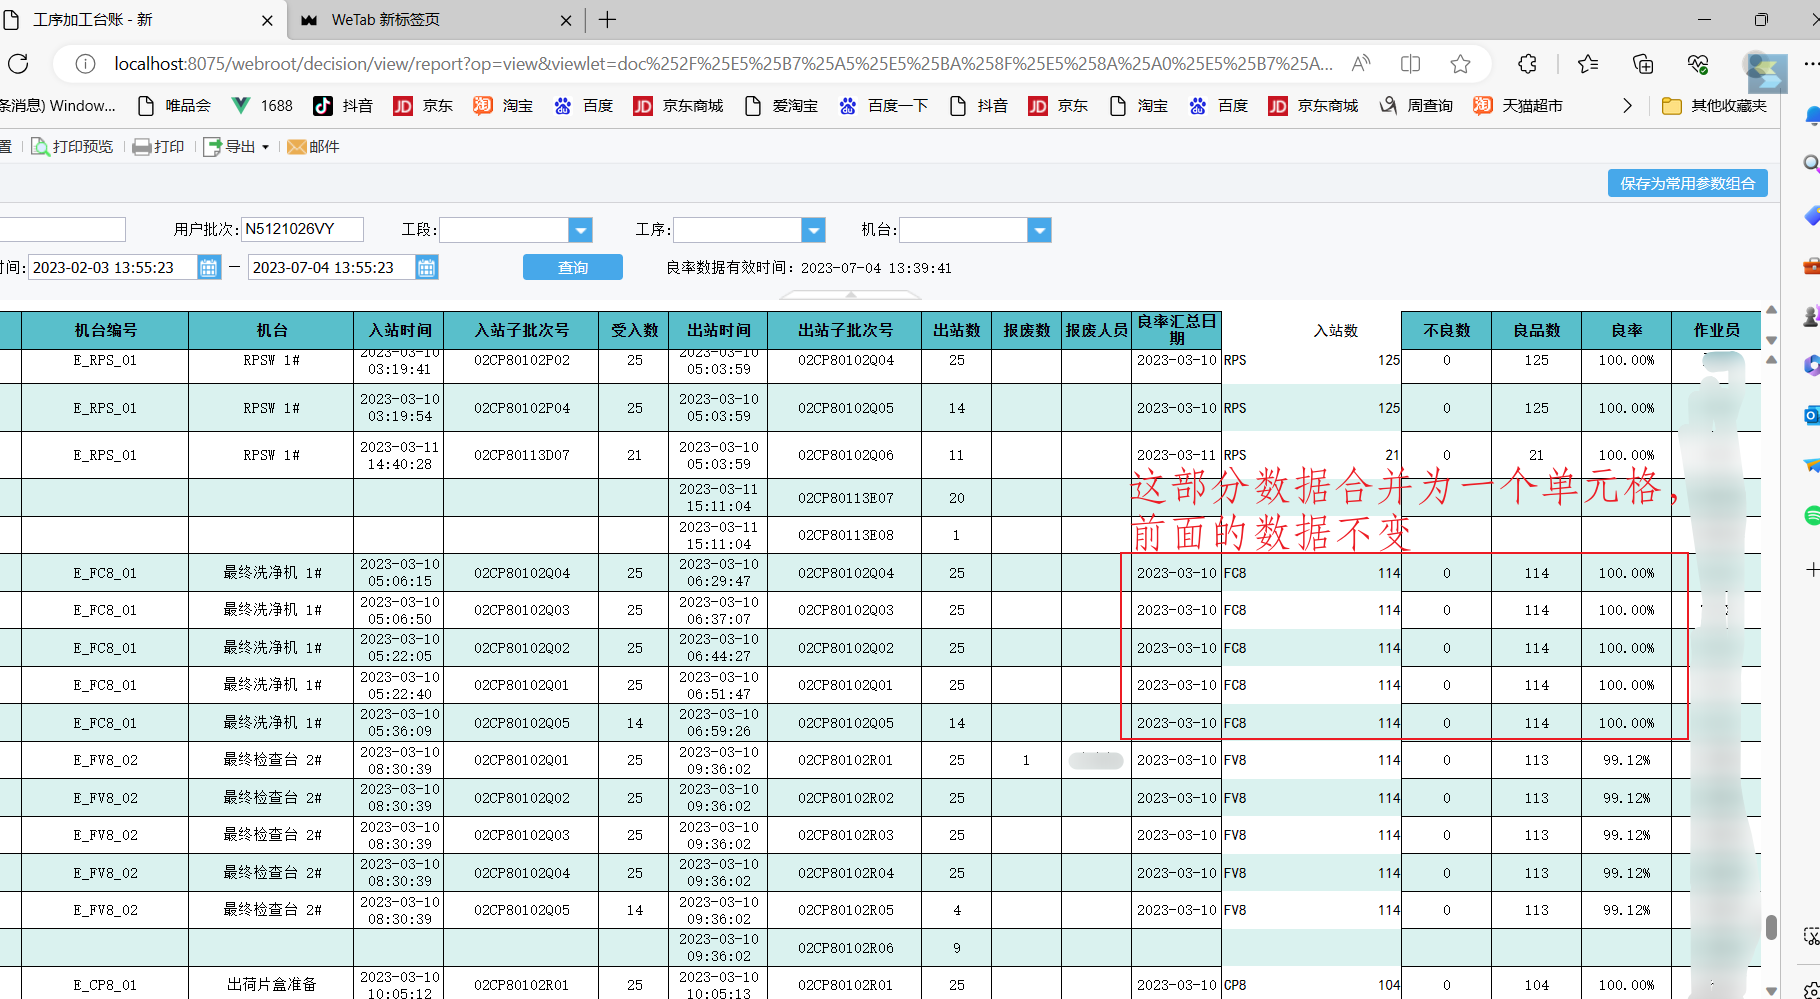Click start datetime field 2023-02-03
The width and height of the screenshot is (1820, 999).
(x=112, y=268)
